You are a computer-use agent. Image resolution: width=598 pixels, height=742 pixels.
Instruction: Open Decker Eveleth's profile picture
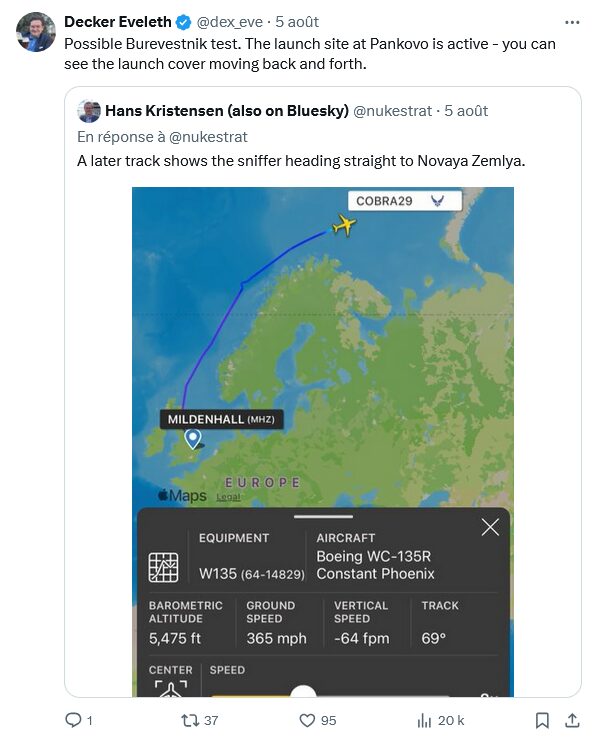[x=35, y=32]
